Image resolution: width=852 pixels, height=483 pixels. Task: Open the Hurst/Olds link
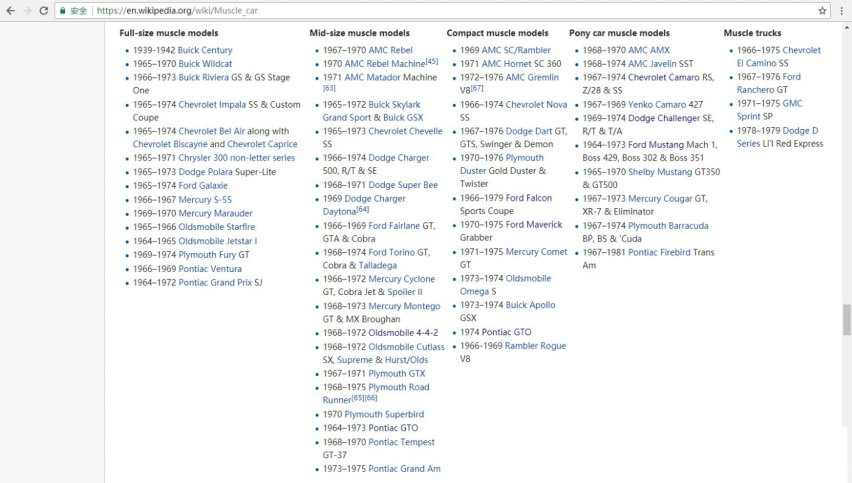[x=406, y=360]
